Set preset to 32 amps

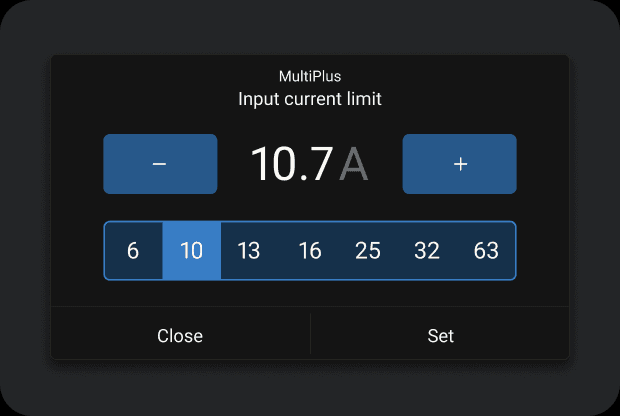point(427,250)
